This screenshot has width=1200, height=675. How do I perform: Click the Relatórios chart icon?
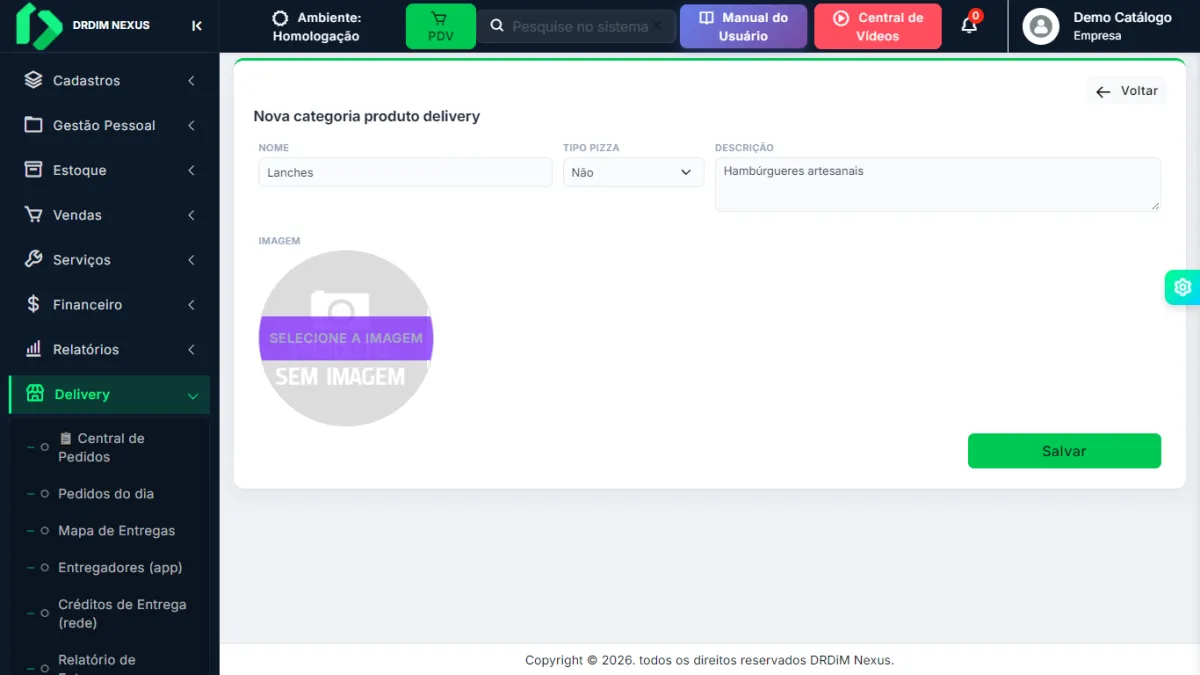[34, 349]
